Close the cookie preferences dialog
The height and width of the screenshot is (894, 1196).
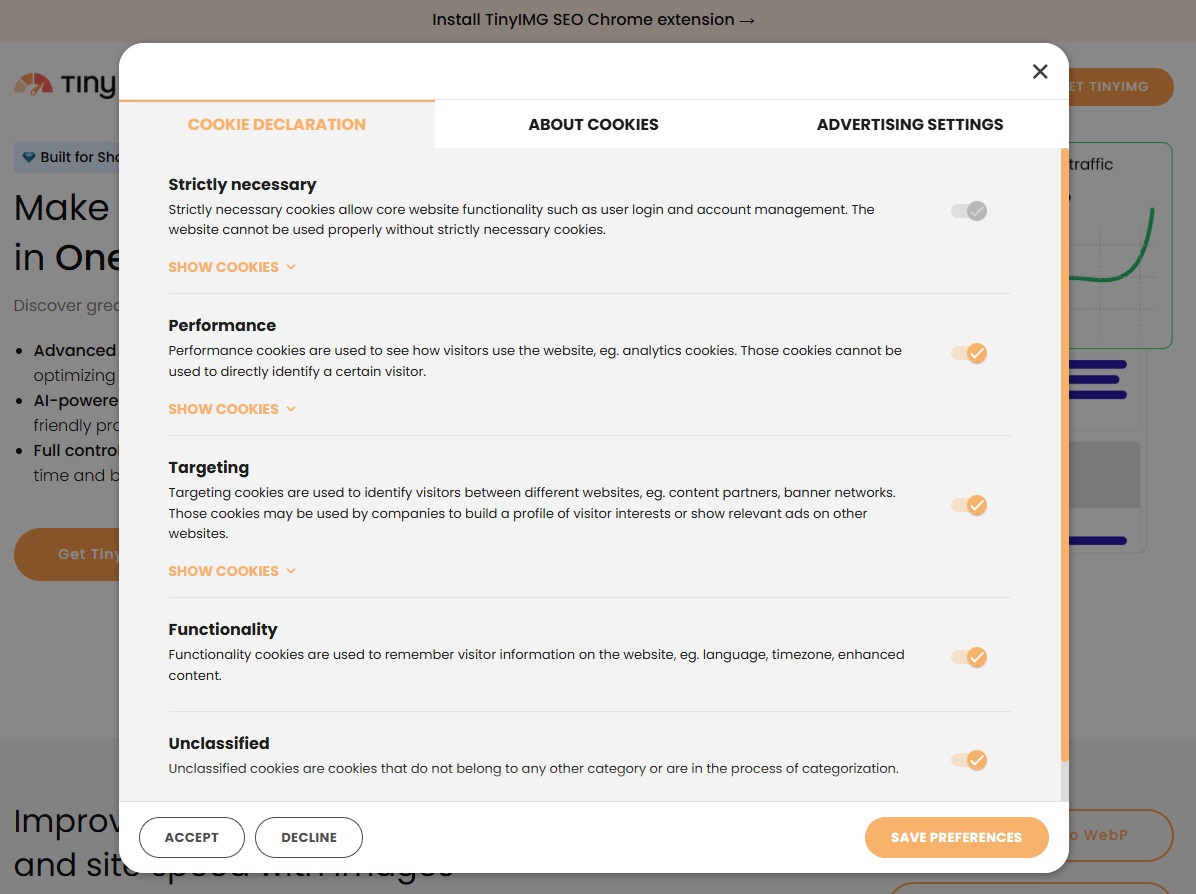pos(1040,71)
